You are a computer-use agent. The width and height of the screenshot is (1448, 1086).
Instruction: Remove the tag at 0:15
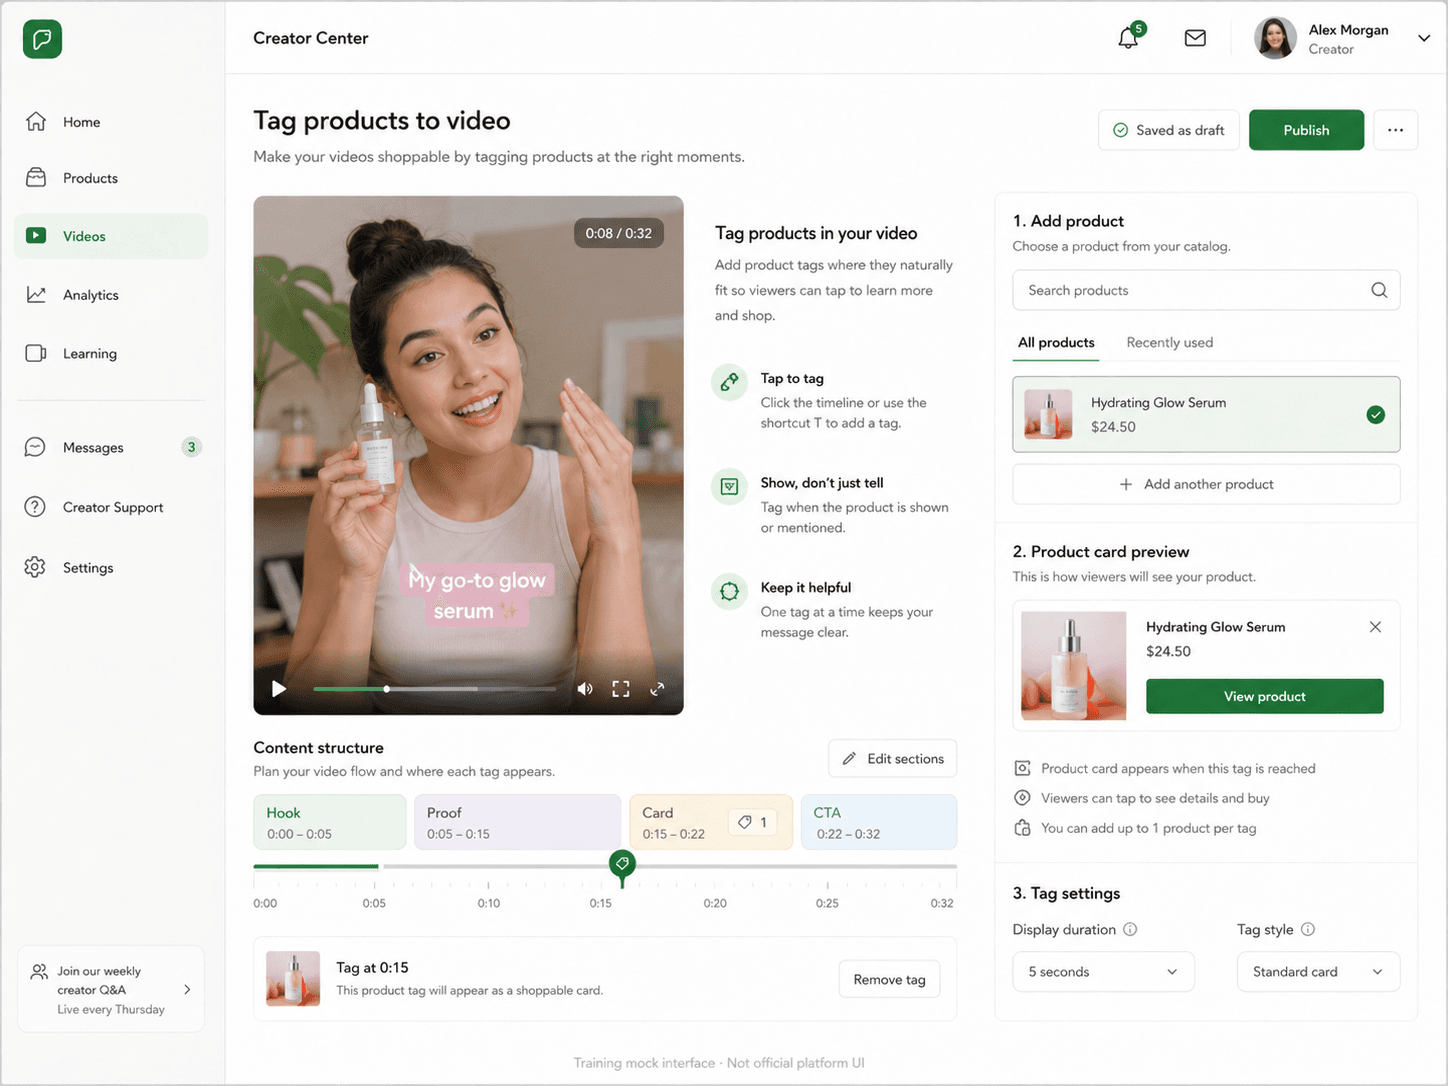point(889,979)
